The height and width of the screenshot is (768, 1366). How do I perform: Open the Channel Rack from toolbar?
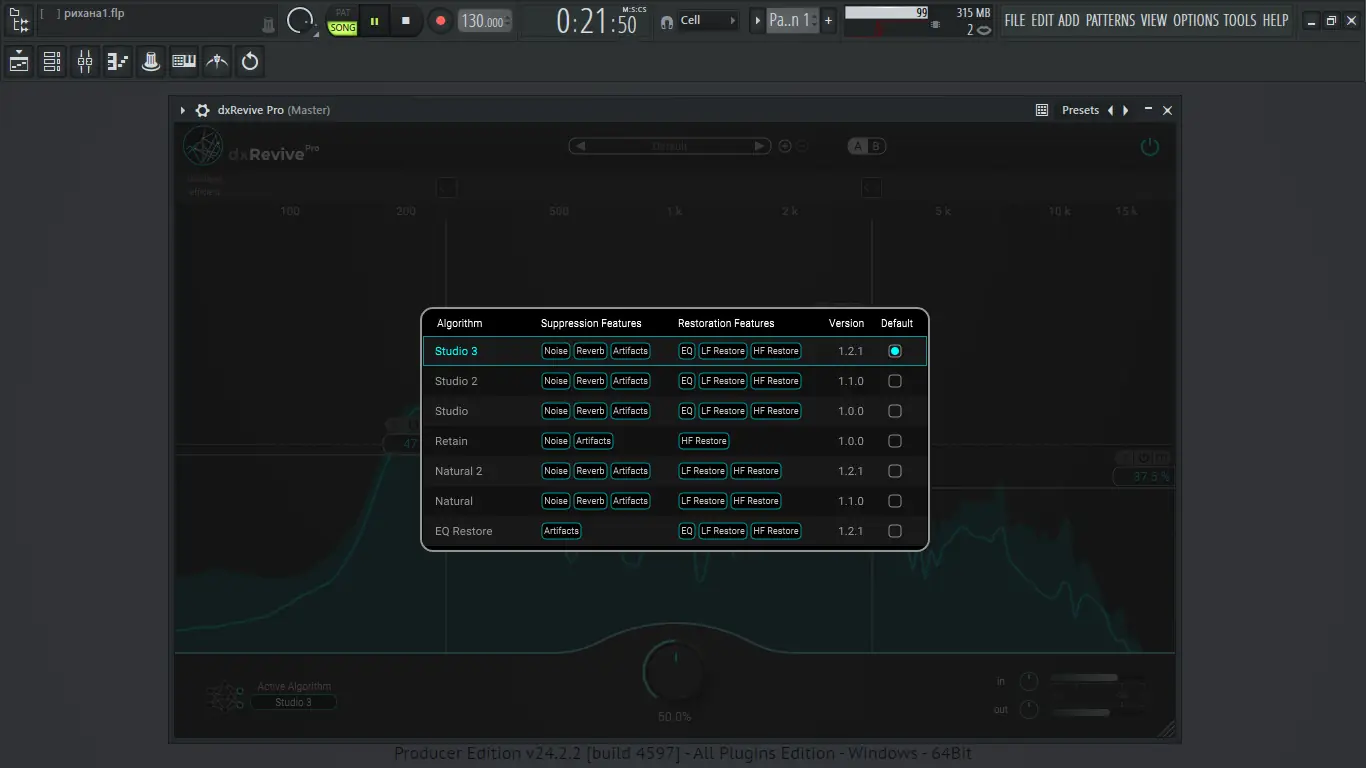click(x=52, y=62)
